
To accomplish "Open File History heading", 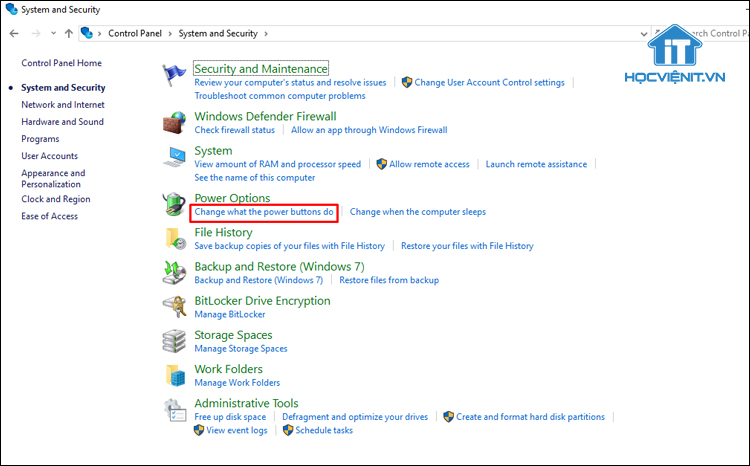I will click(223, 233).
